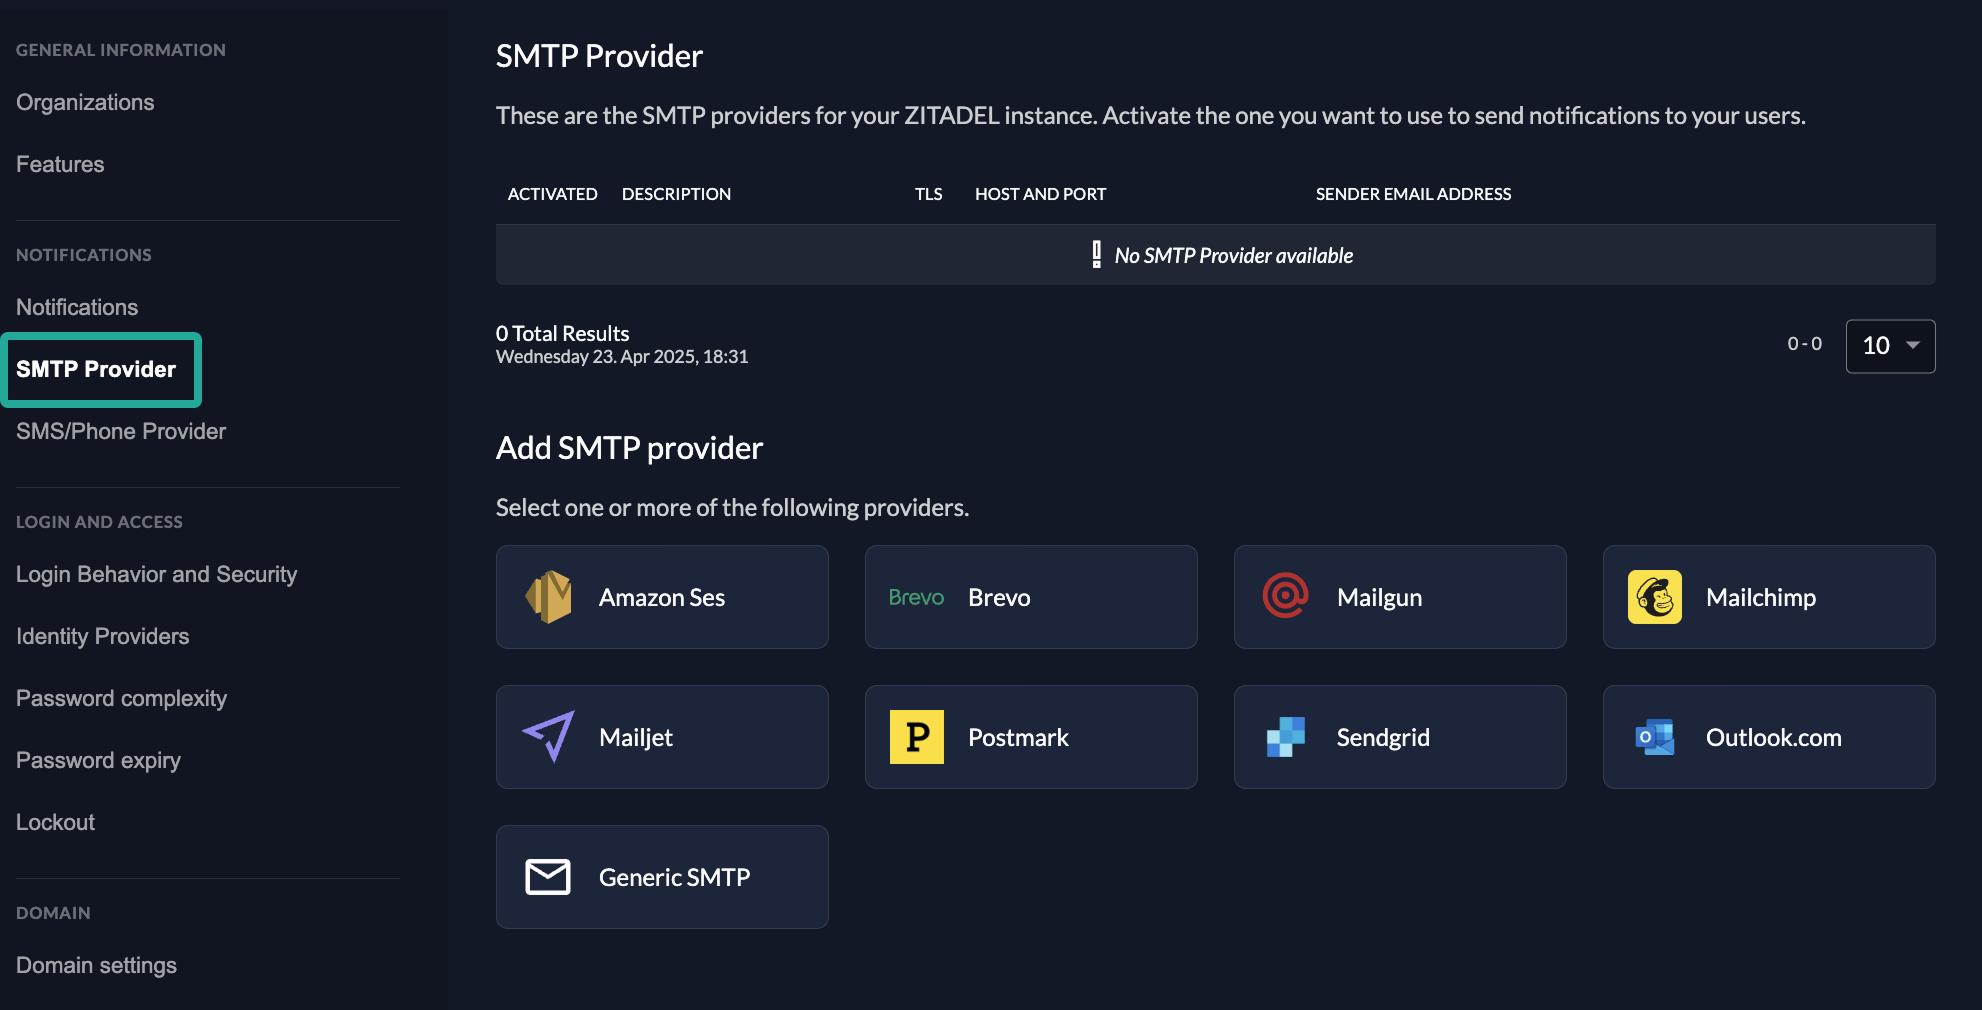This screenshot has height=1010, width=1982.
Task: Click the blue Sendgrid logo icon
Action: 1285,737
